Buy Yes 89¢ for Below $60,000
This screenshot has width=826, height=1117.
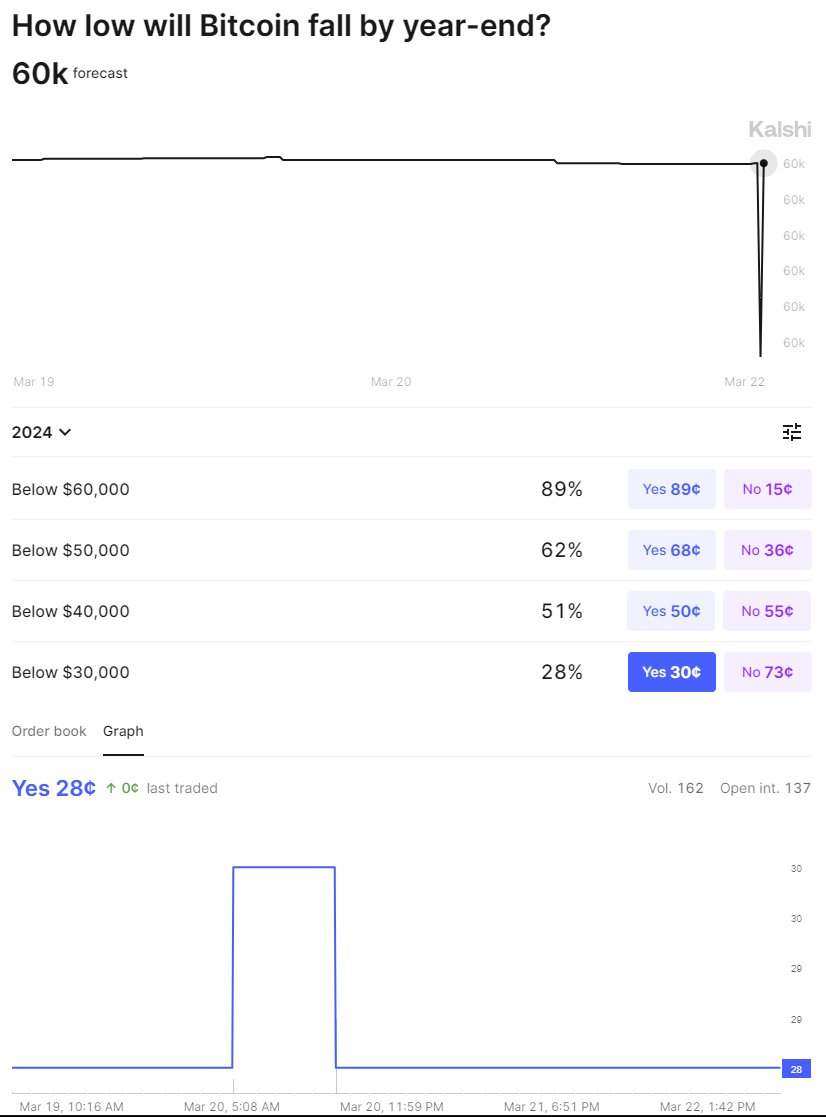(671, 489)
